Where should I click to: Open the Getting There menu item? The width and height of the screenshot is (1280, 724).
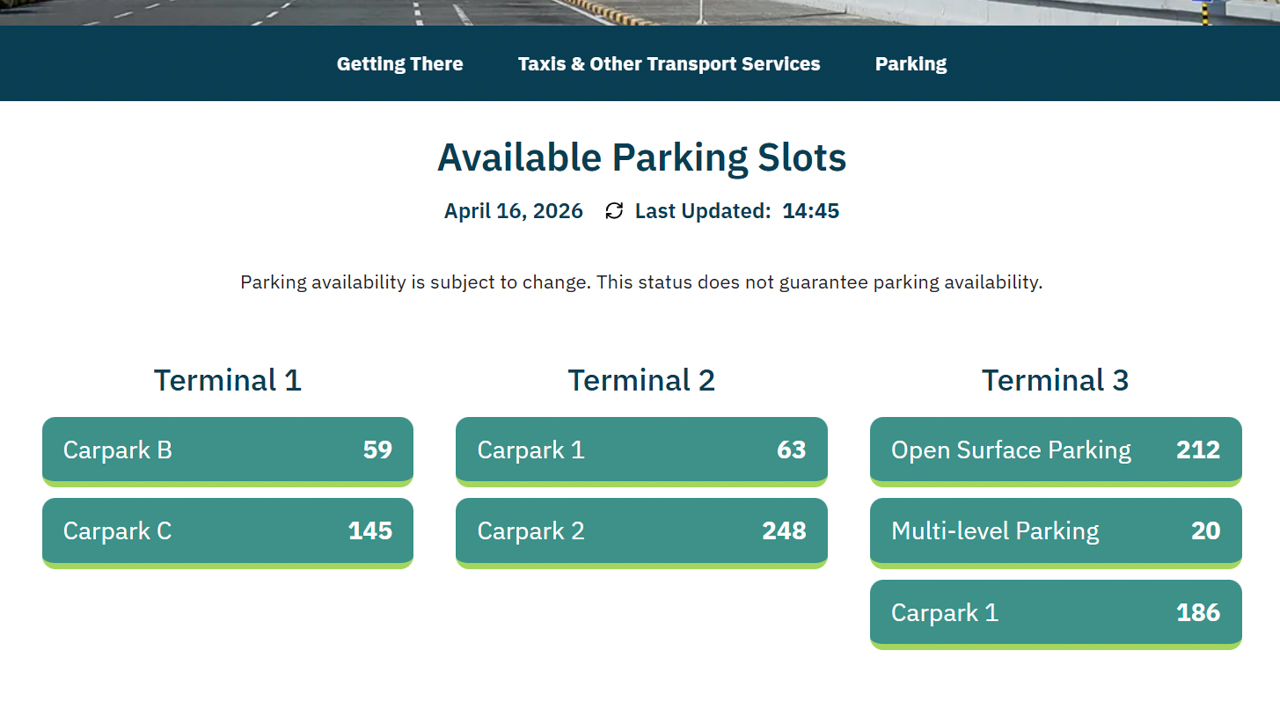[400, 64]
